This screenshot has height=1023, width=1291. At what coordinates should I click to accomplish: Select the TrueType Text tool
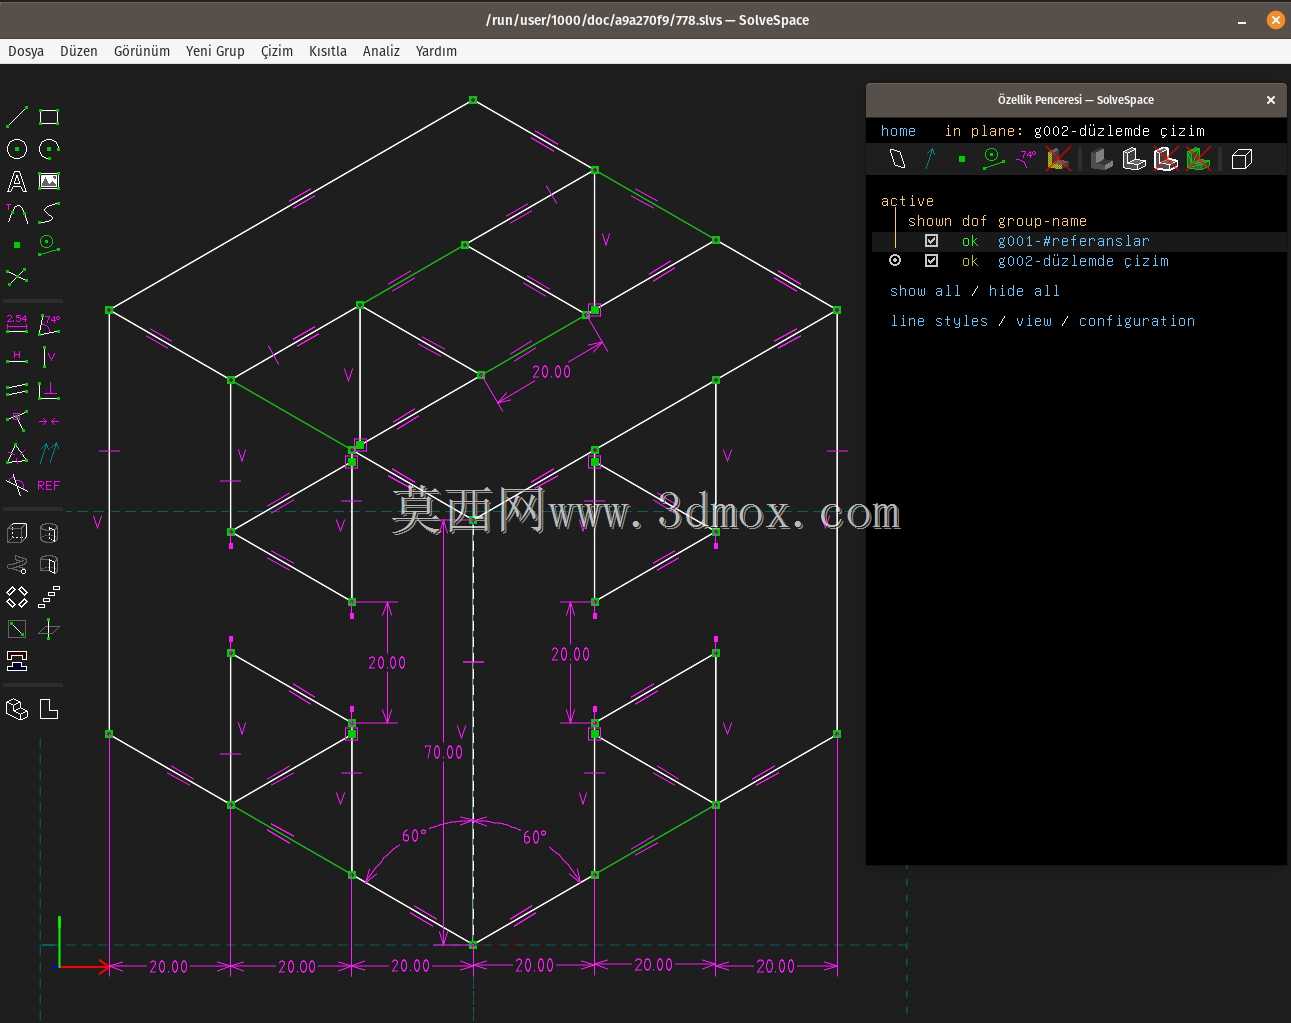[x=17, y=181]
